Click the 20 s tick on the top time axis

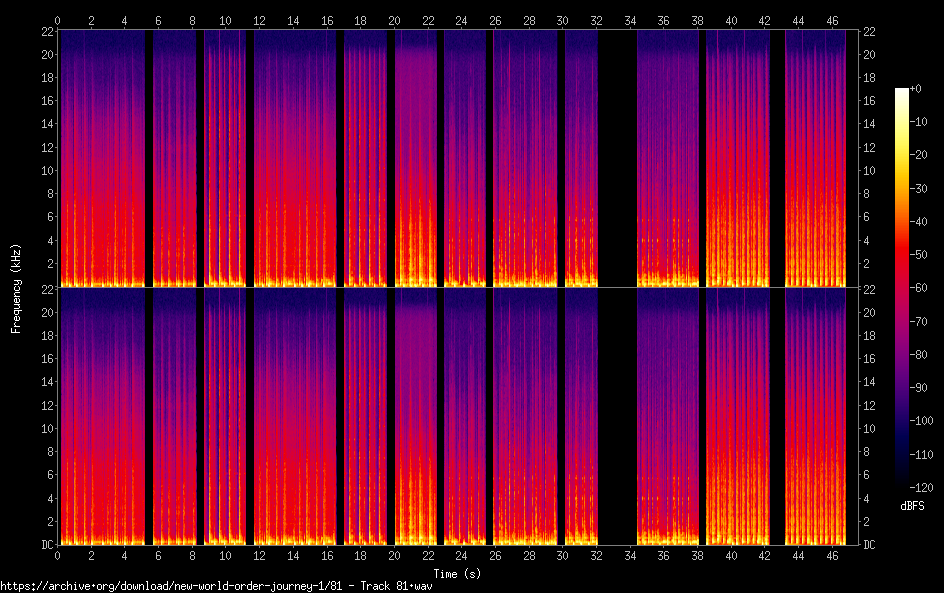394,20
